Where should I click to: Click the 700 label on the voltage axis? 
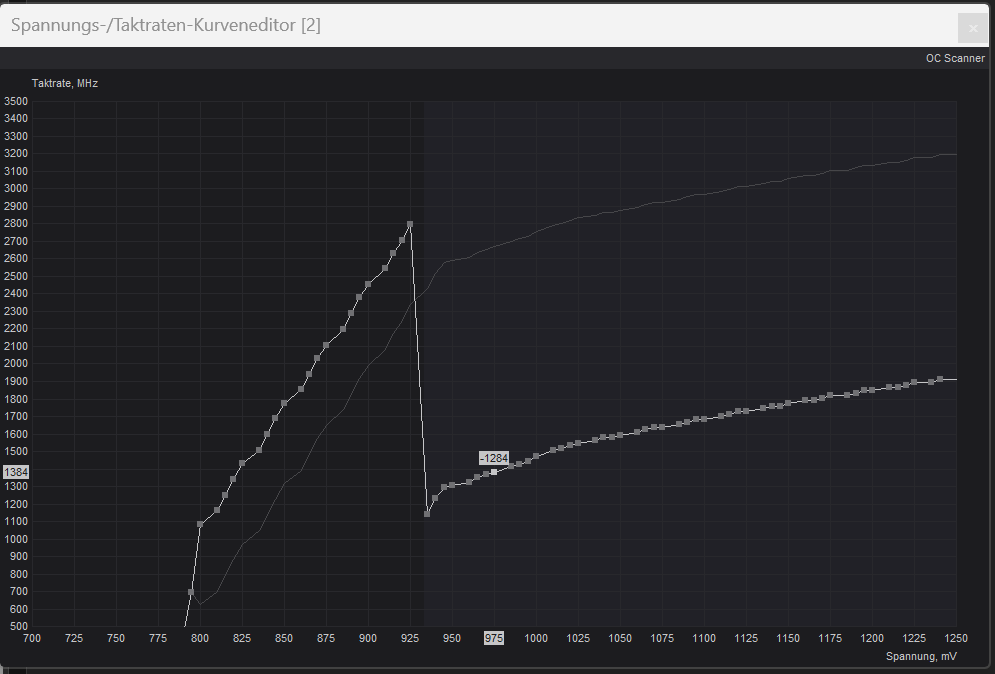click(32, 638)
